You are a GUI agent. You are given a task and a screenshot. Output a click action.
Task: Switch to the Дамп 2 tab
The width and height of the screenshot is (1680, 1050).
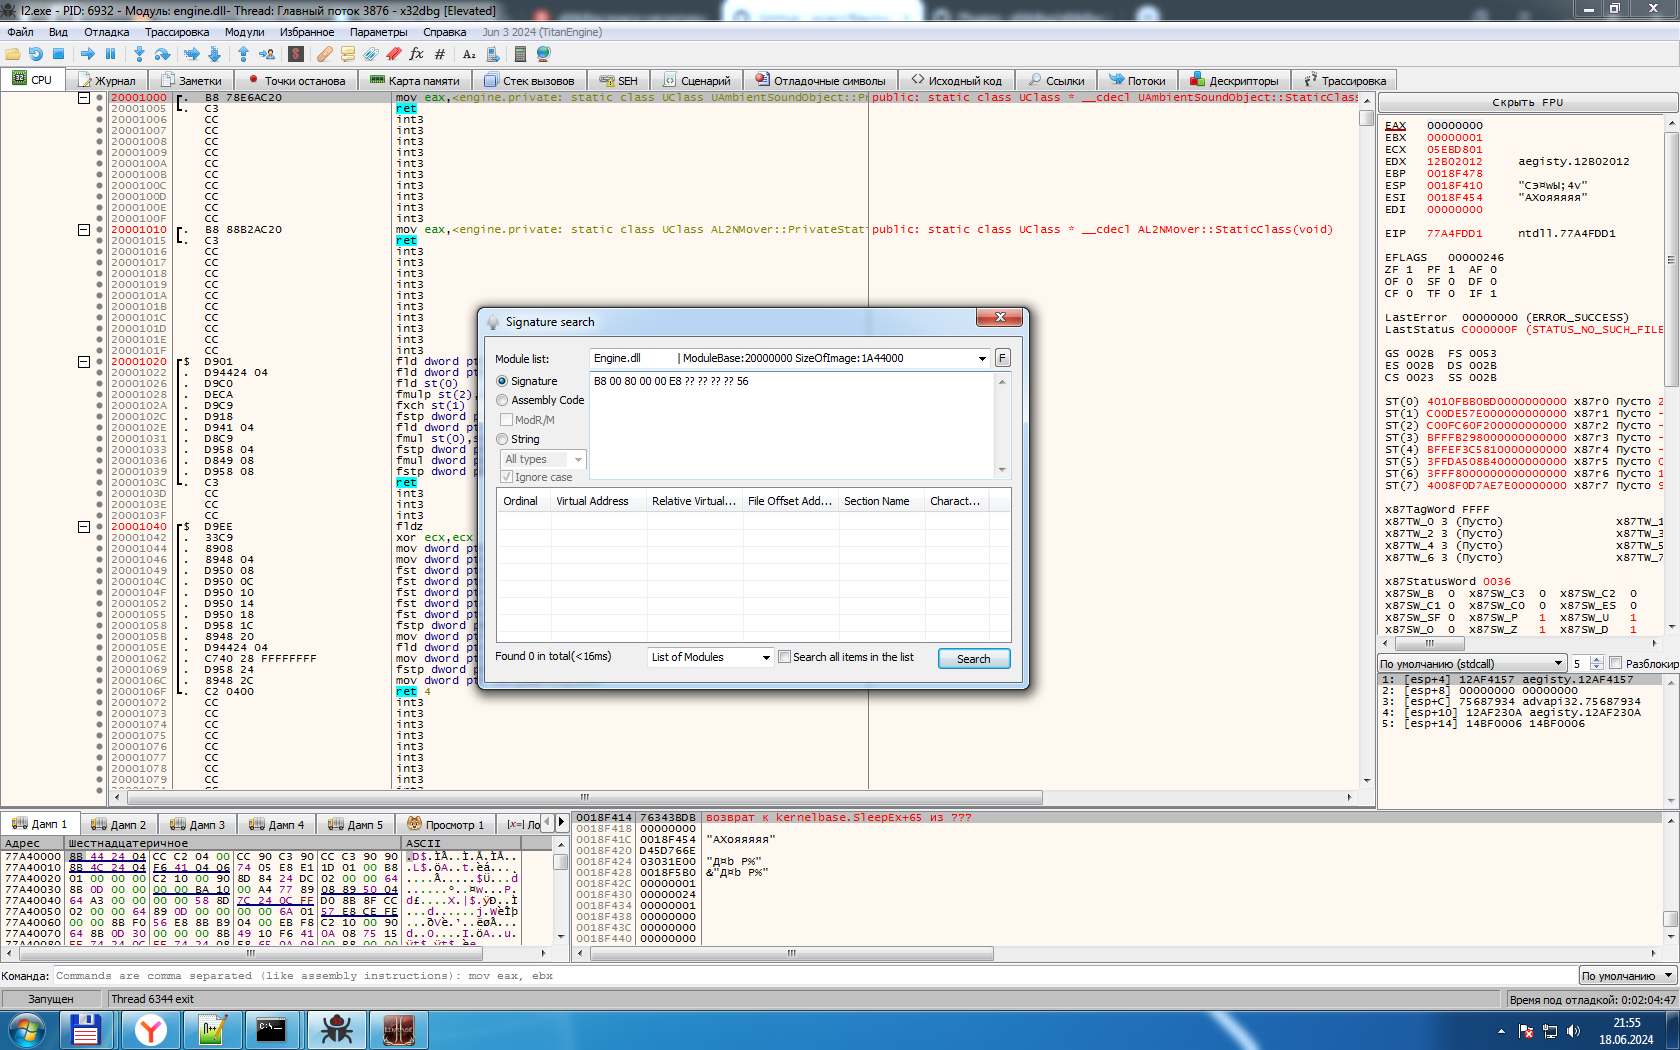point(119,825)
